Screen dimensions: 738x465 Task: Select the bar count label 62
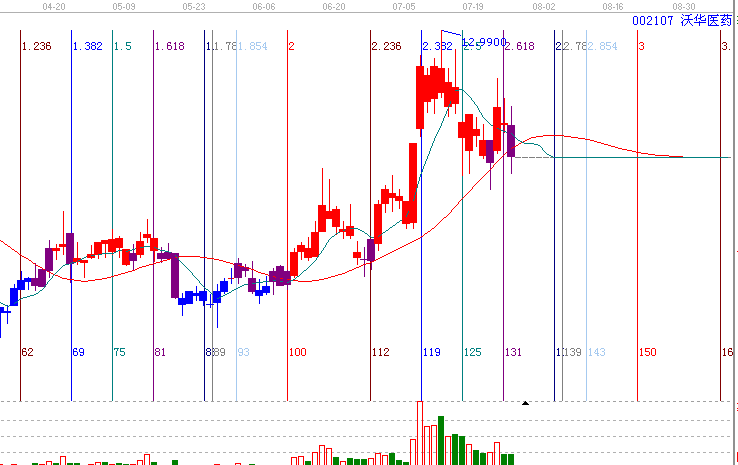pyautogui.click(x=27, y=352)
